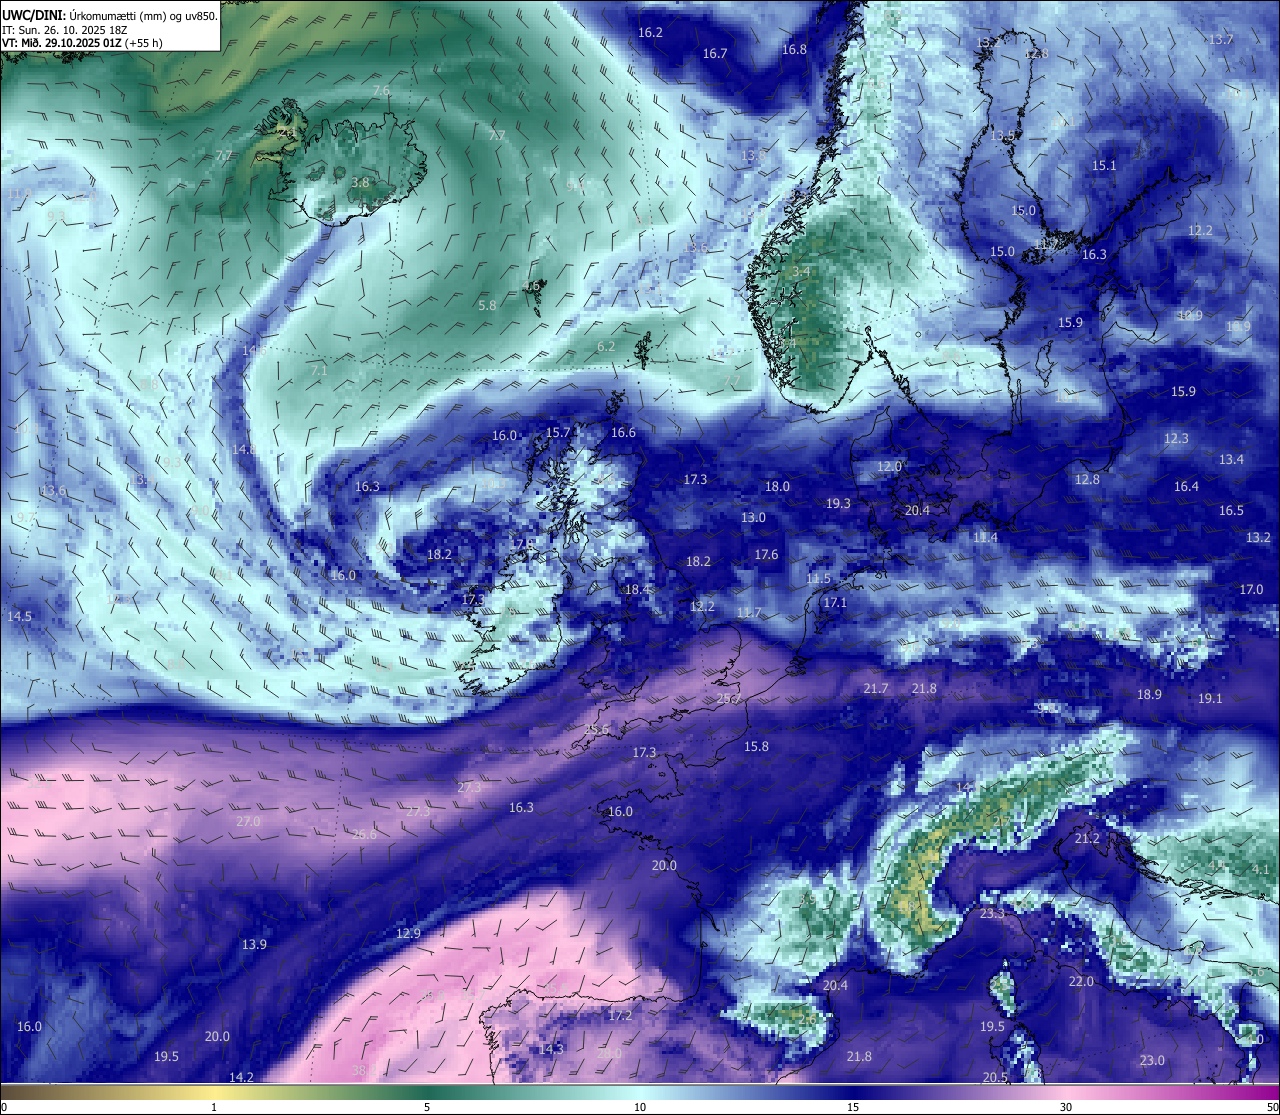Click the colorbar tick labeled 30
This screenshot has width=1280, height=1115.
click(x=1066, y=1107)
